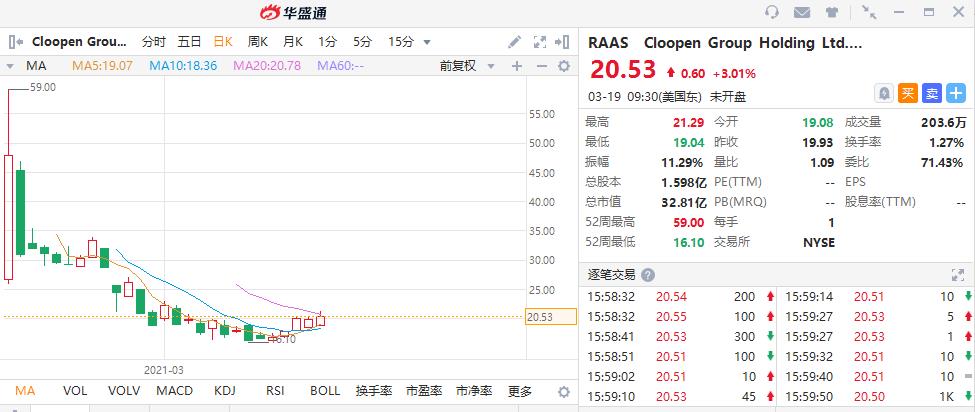Click the 20.53 price tag on chart axis
Viewport: 975px width, 412px height.
point(551,317)
